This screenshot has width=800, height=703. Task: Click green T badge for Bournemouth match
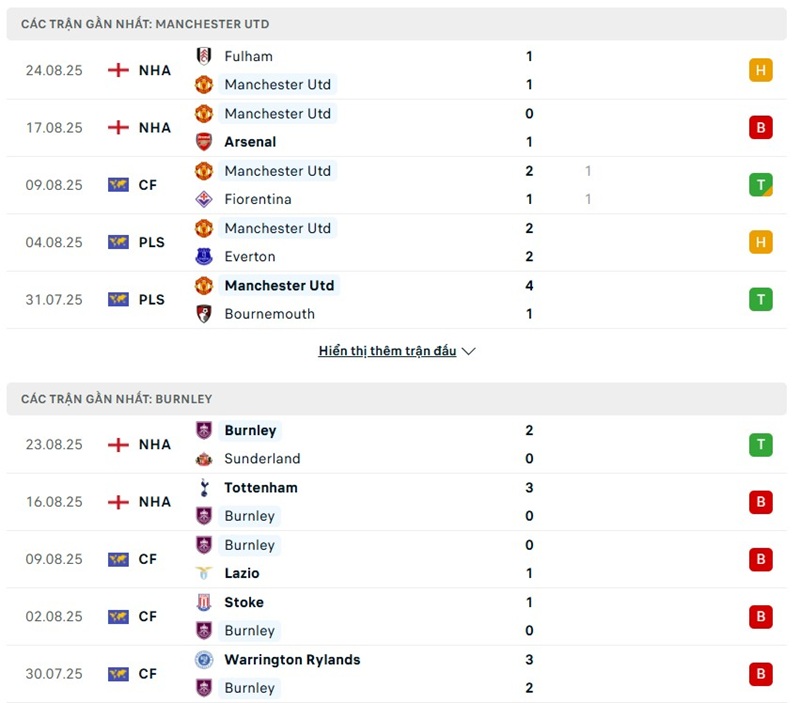pyautogui.click(x=760, y=299)
